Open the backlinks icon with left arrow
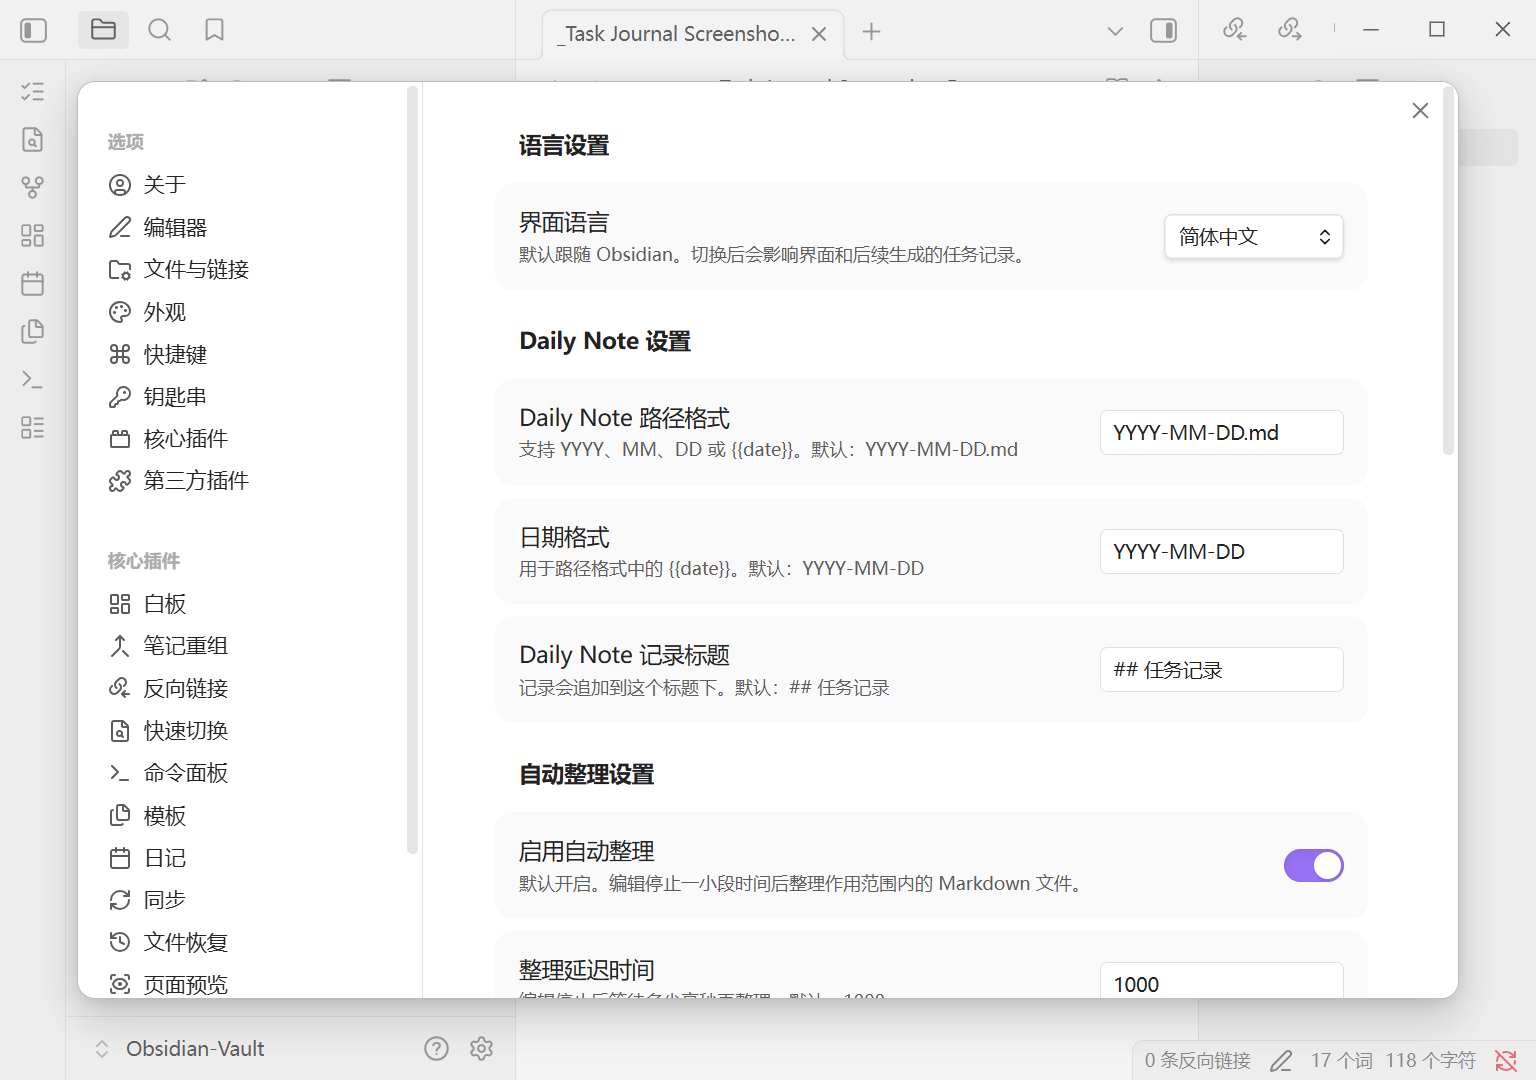The width and height of the screenshot is (1536, 1080). coord(1235,29)
